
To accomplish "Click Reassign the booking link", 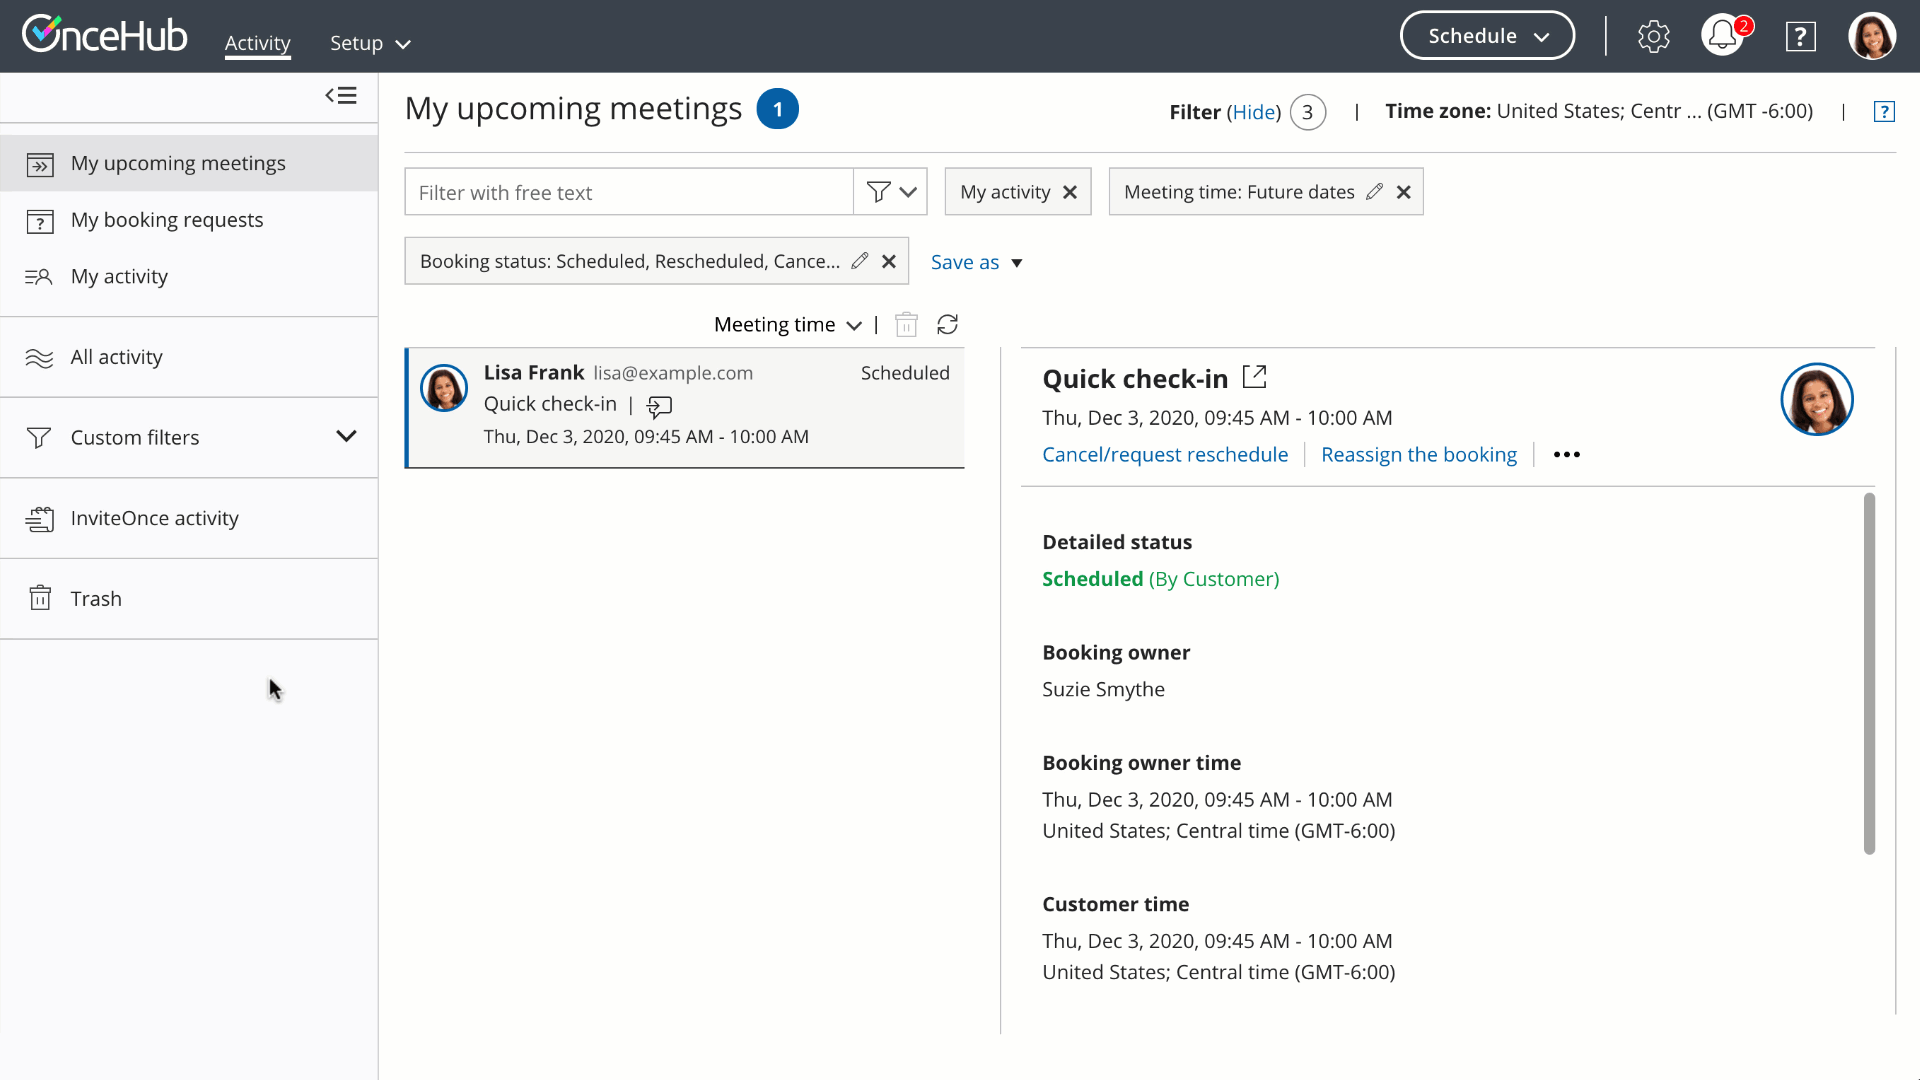I will [x=1418, y=454].
